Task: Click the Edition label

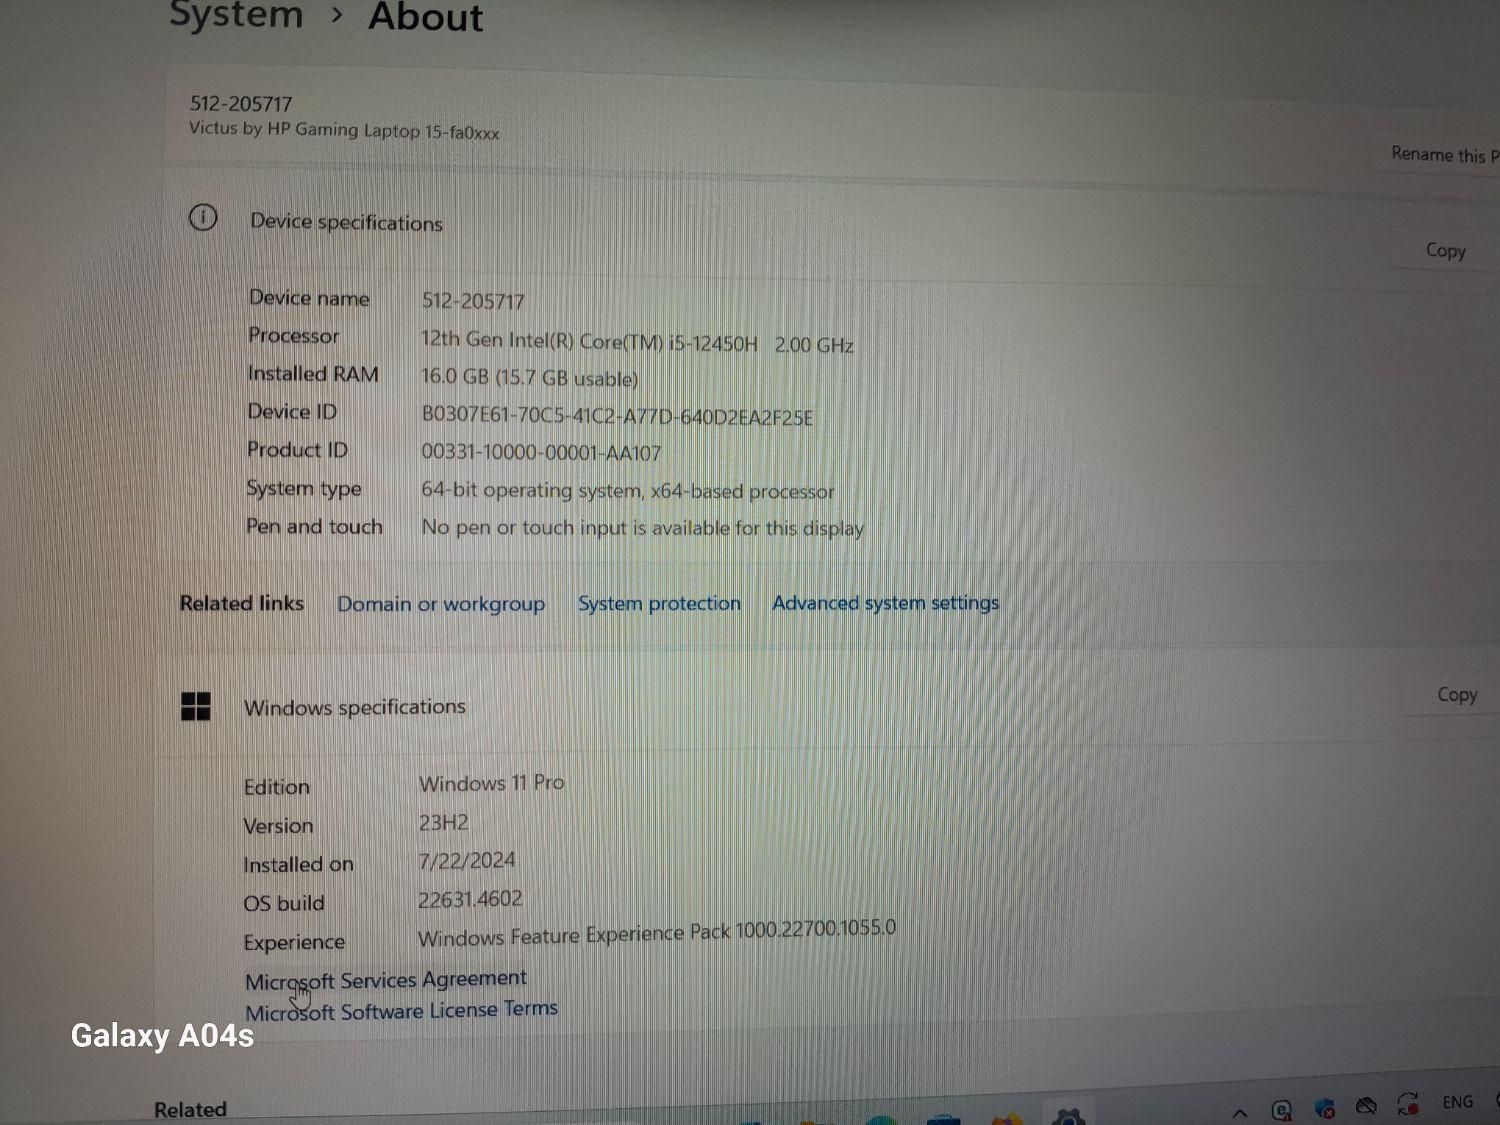Action: pos(276,787)
